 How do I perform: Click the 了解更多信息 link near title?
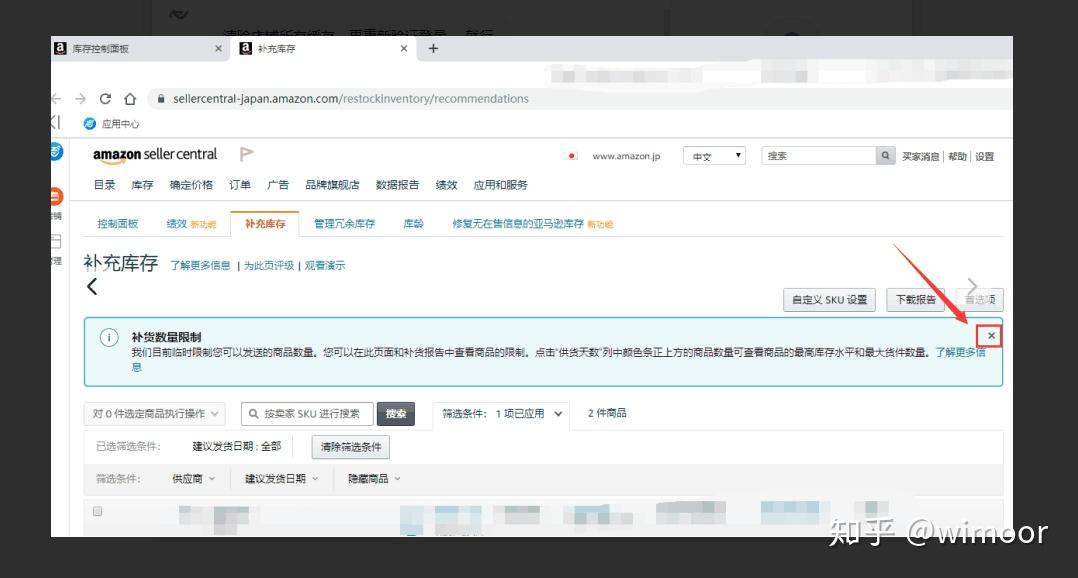click(200, 265)
